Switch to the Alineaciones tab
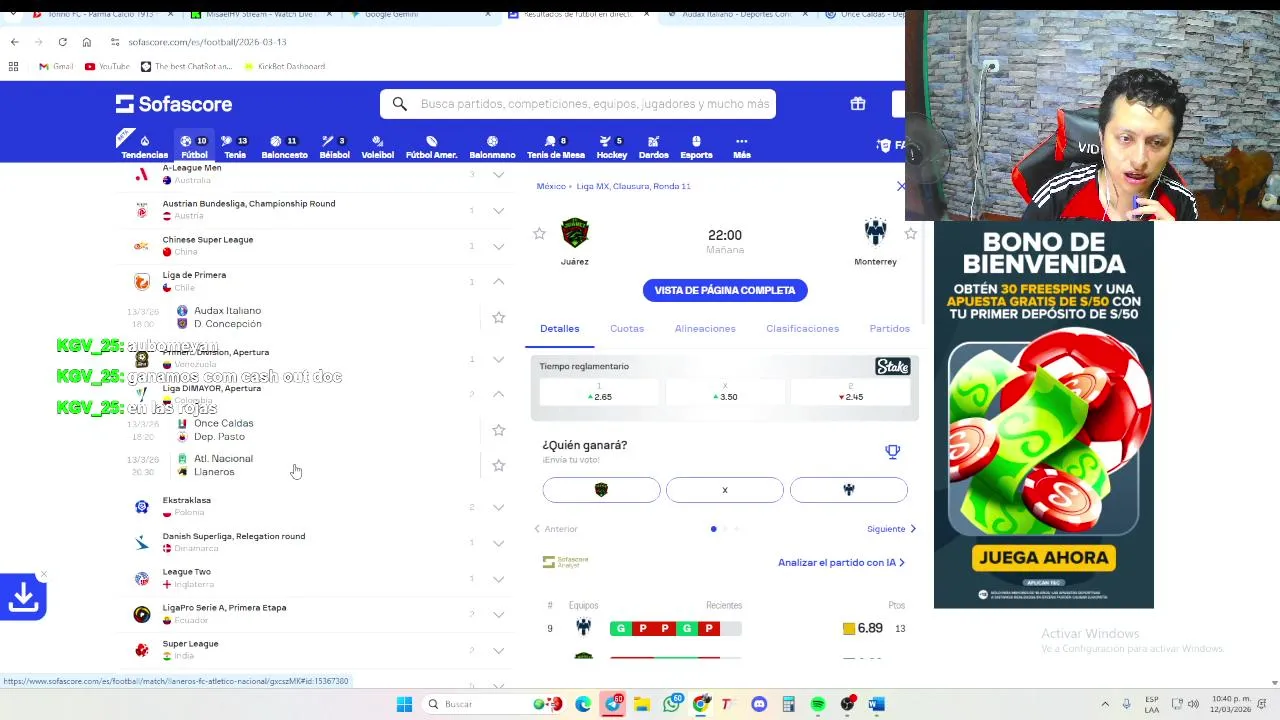1280x720 pixels. pos(705,329)
